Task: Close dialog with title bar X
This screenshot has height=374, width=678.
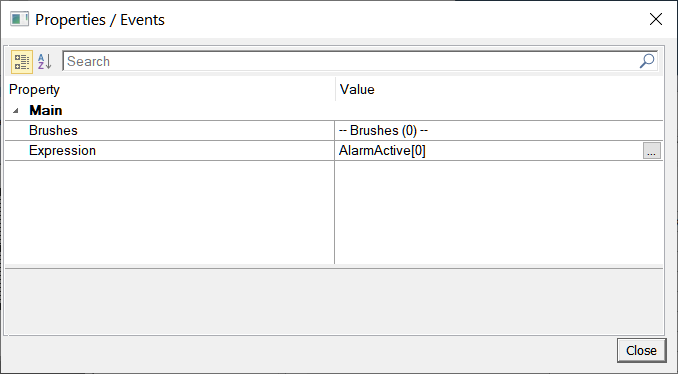Action: (656, 19)
